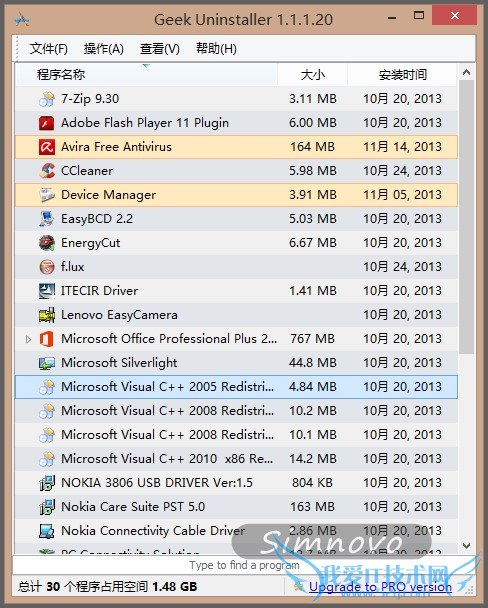Screen dimensions: 488x608
Task: Select the ITECIR Driver entry name
Action: (x=99, y=291)
